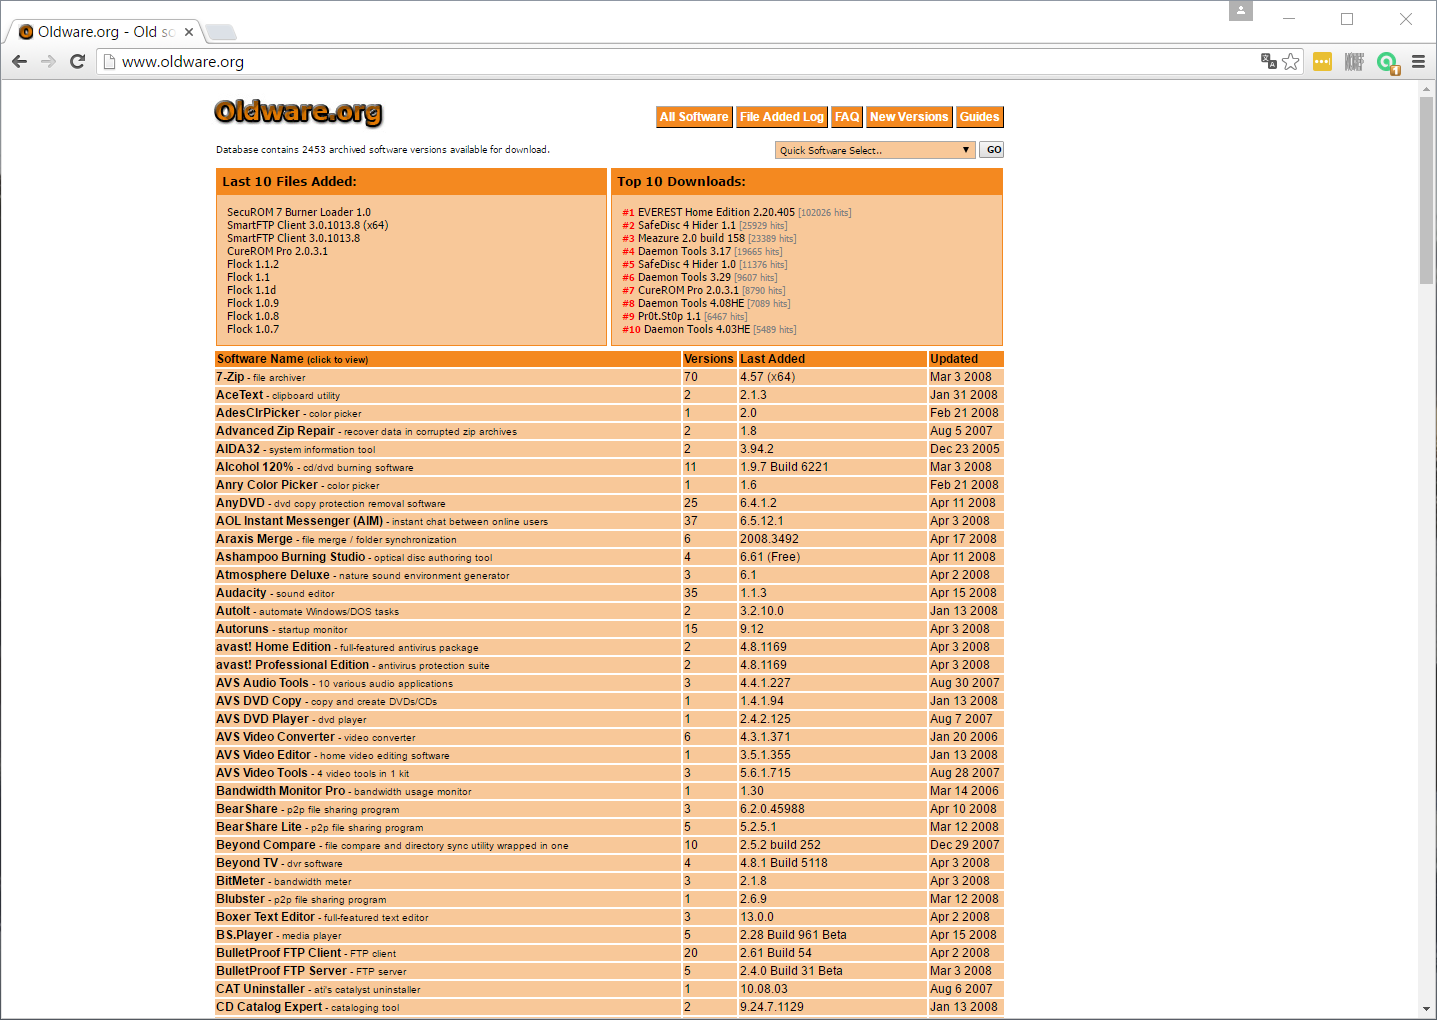Open the yellow password manager extension
The width and height of the screenshot is (1437, 1020).
coord(1322,62)
